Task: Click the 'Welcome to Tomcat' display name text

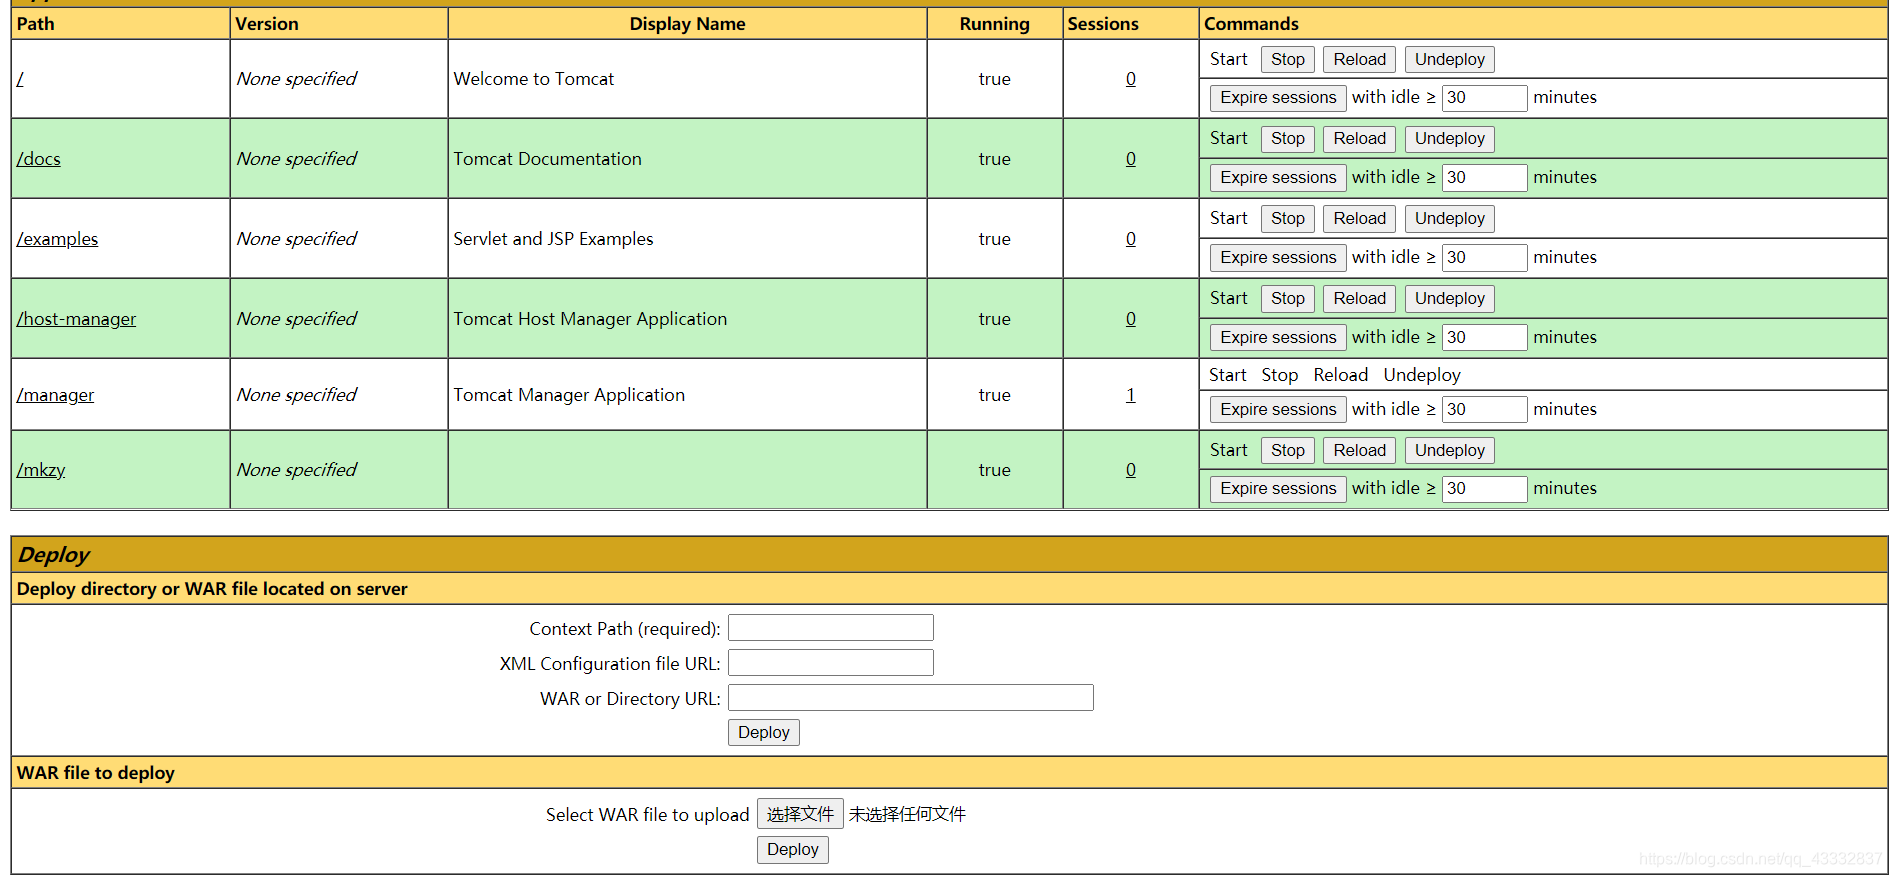Action: (x=534, y=79)
